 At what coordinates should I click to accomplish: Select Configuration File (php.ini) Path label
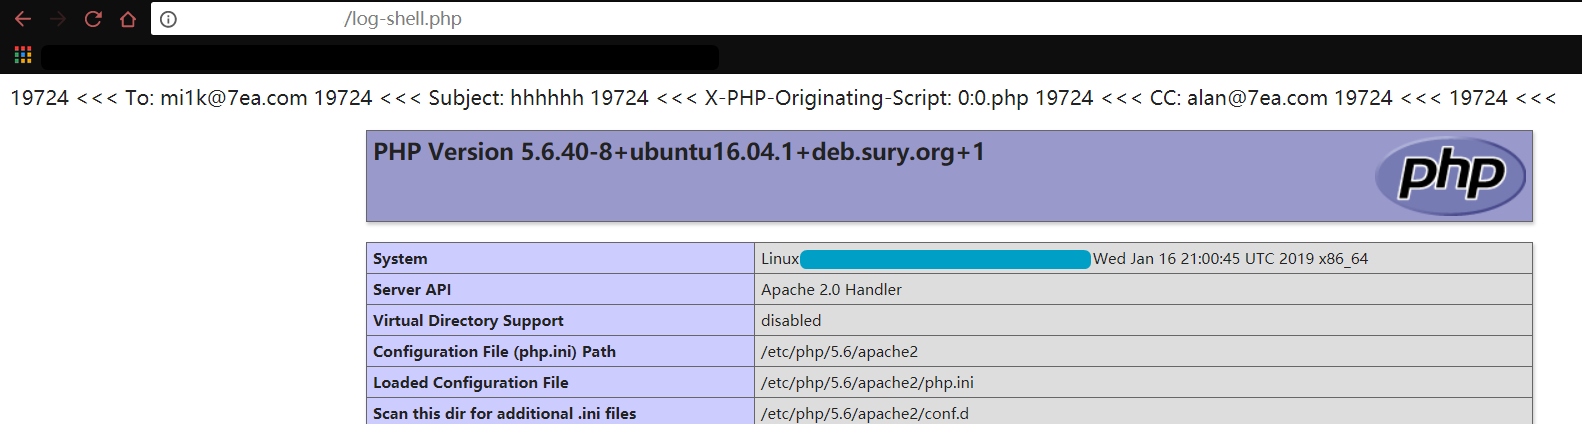pyautogui.click(x=494, y=352)
